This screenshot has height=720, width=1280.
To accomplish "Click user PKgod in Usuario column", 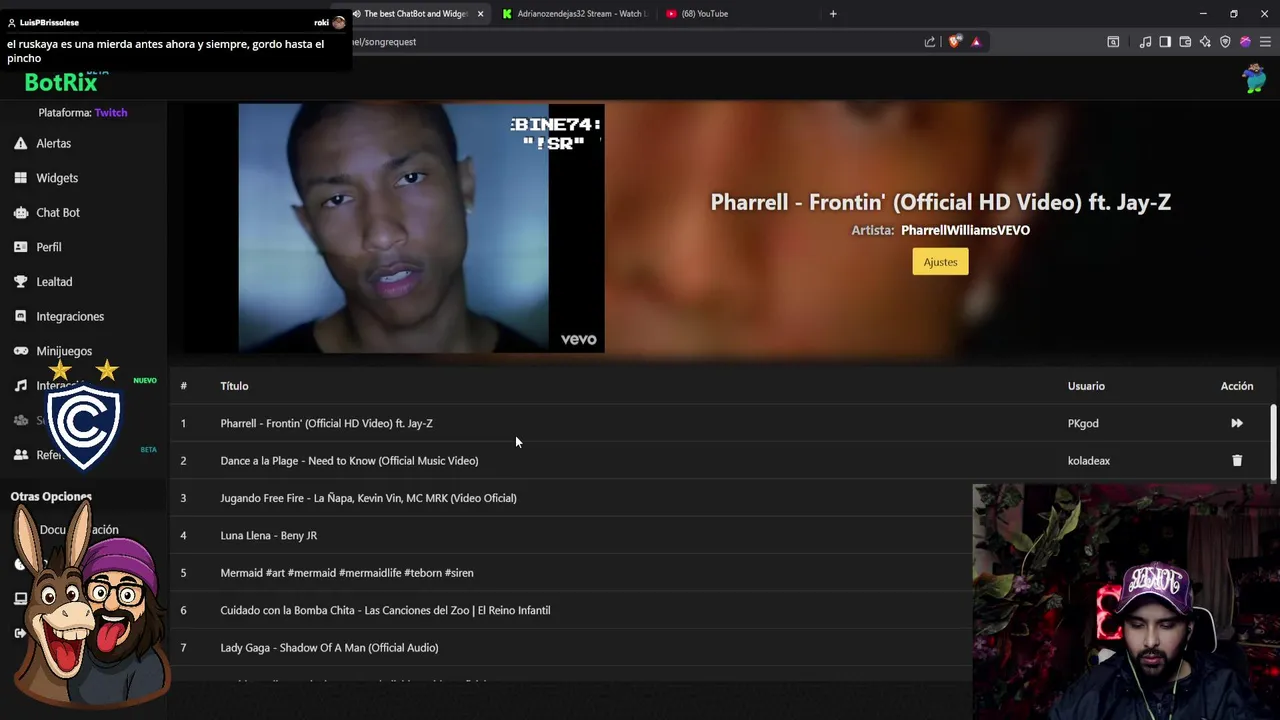I will 1083,424.
